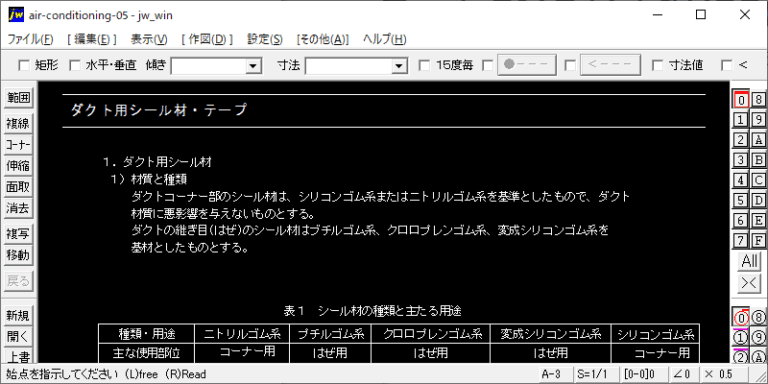Select layer F in square layer list
Image resolution: width=768 pixels, height=384 pixels.
click(x=759, y=240)
